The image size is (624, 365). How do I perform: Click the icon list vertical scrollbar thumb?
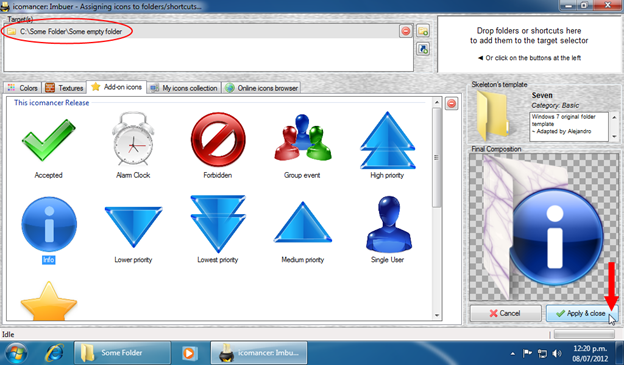[x=437, y=158]
